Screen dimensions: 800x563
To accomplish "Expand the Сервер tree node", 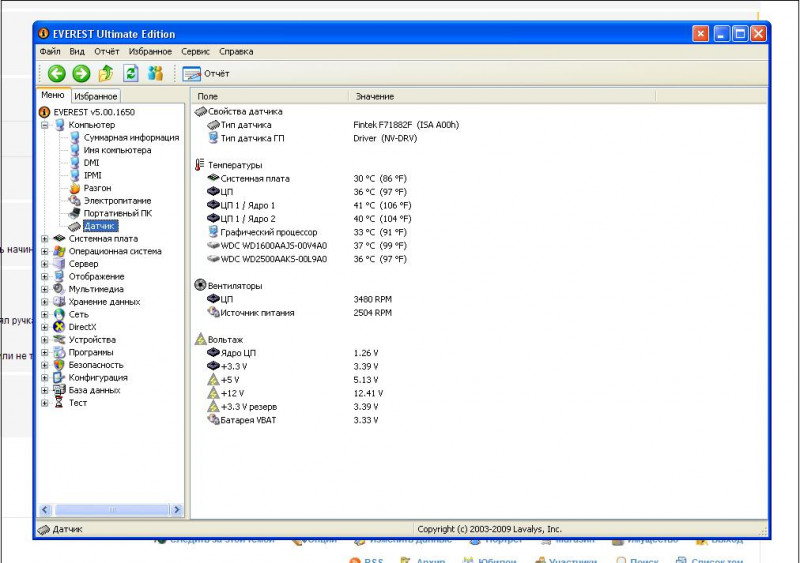I will [45, 264].
